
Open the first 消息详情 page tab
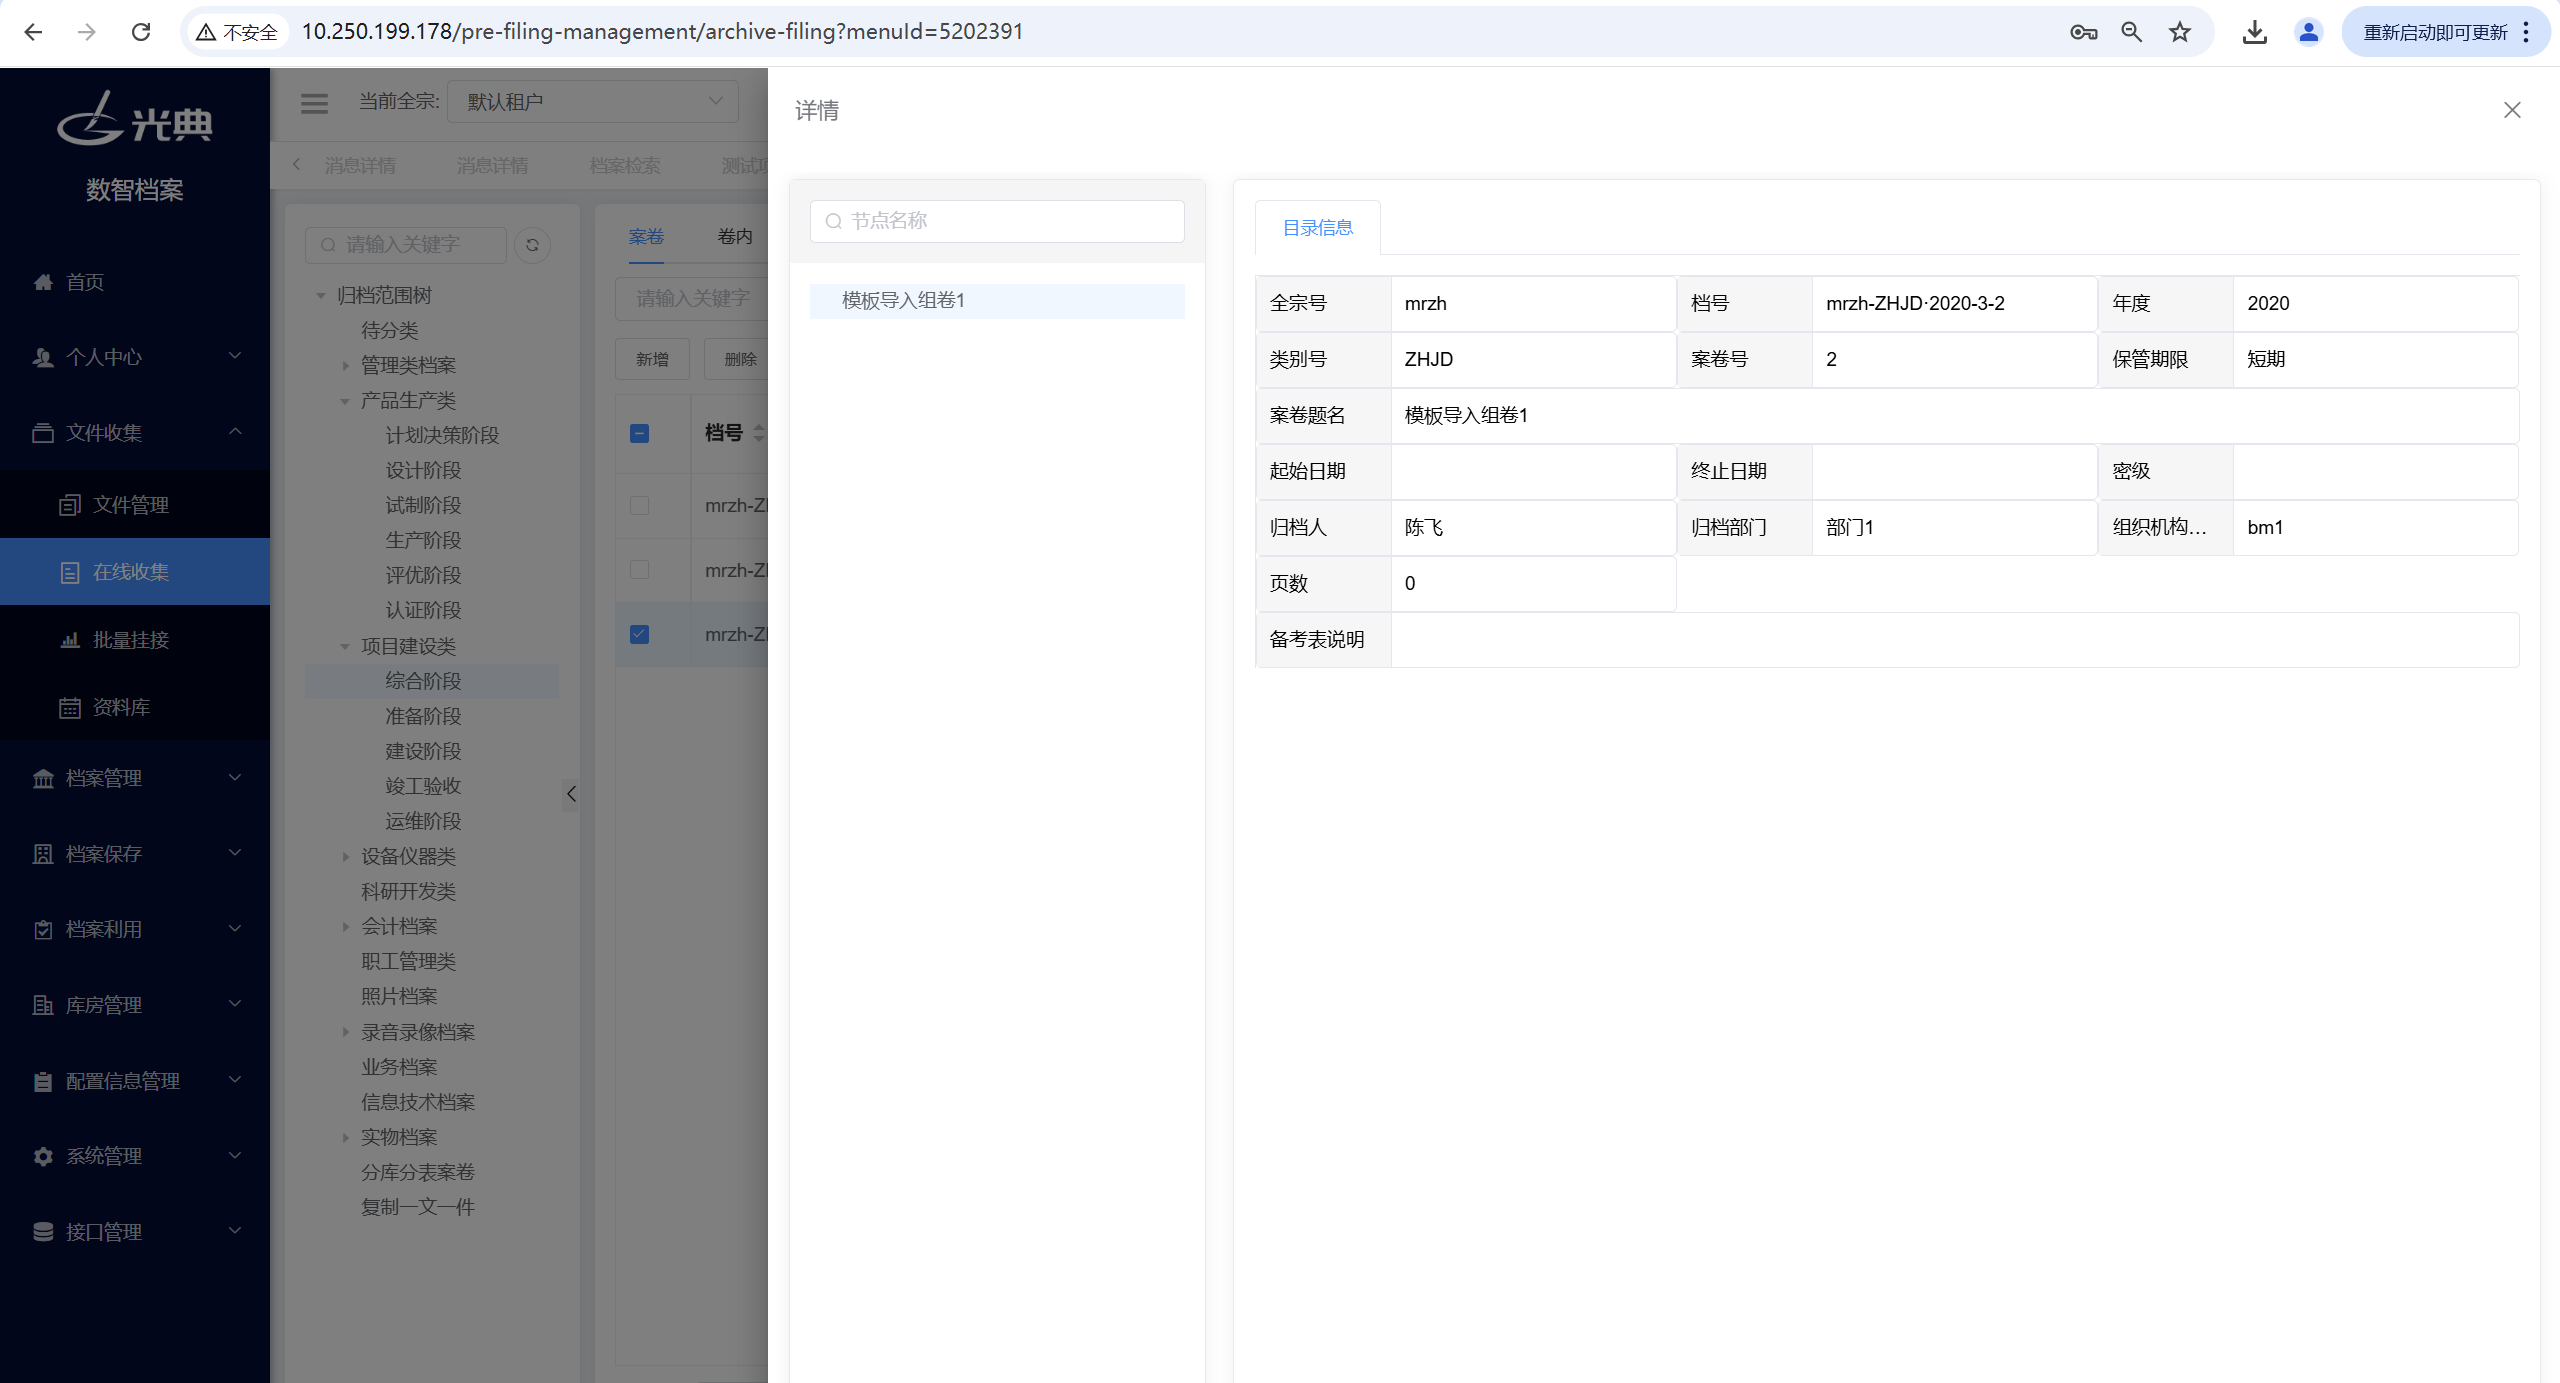point(360,165)
